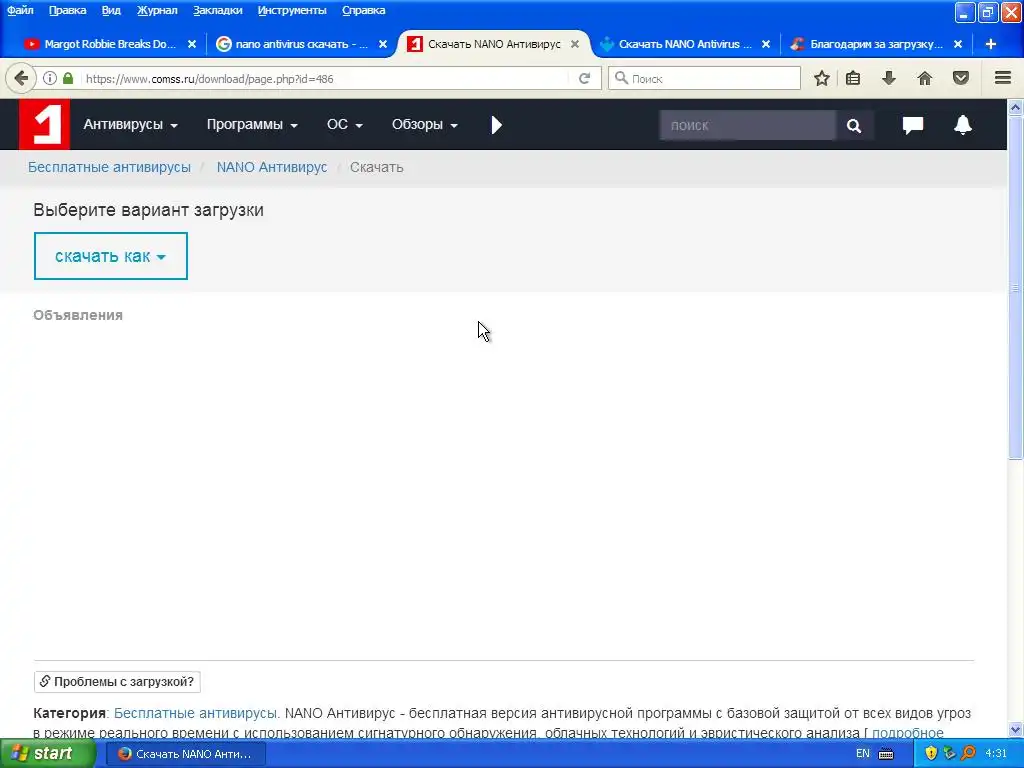Open the Справка menu
Viewport: 1024px width, 768px height.
[364, 10]
